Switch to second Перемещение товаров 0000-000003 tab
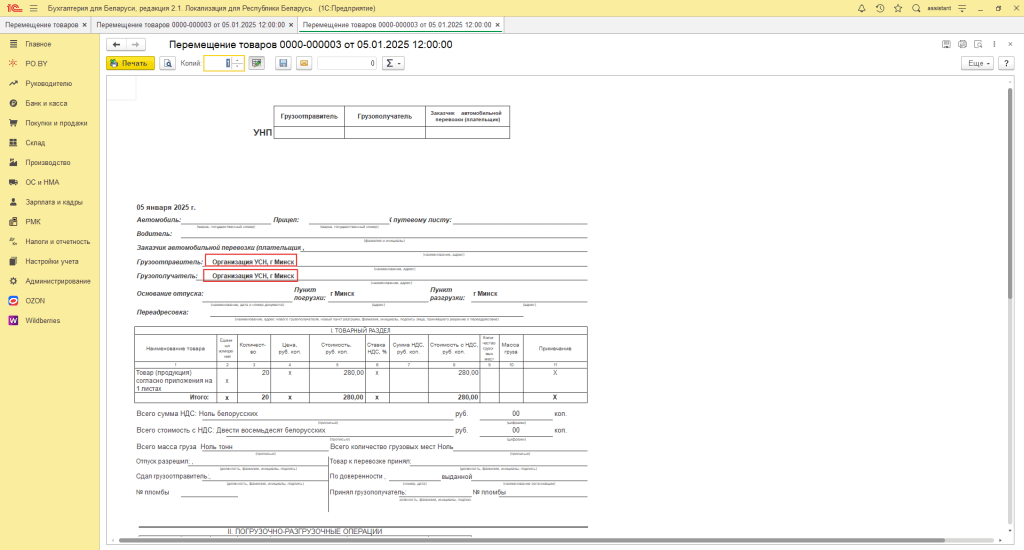Image resolution: width=1024 pixels, height=550 pixels. click(x=190, y=25)
